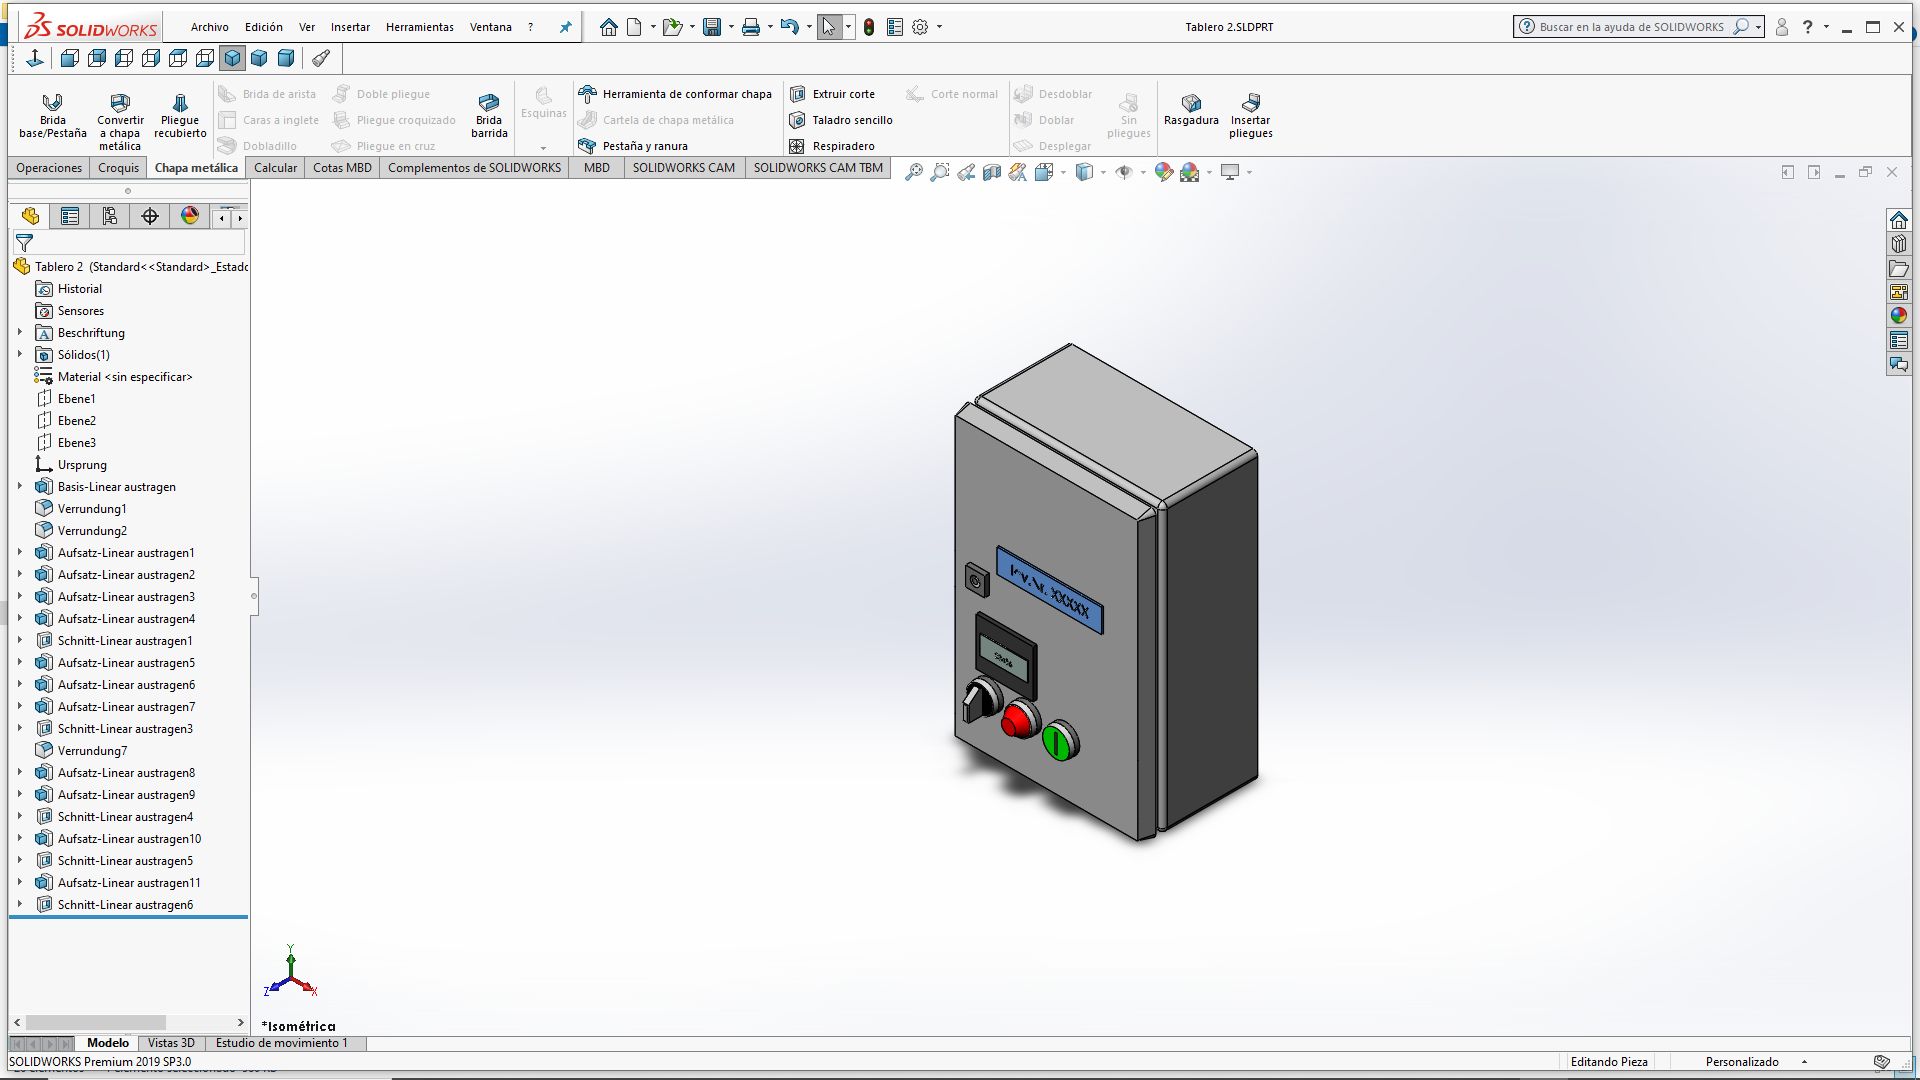
Task: Open the Appearances color wheel pane
Action: tap(1898, 316)
